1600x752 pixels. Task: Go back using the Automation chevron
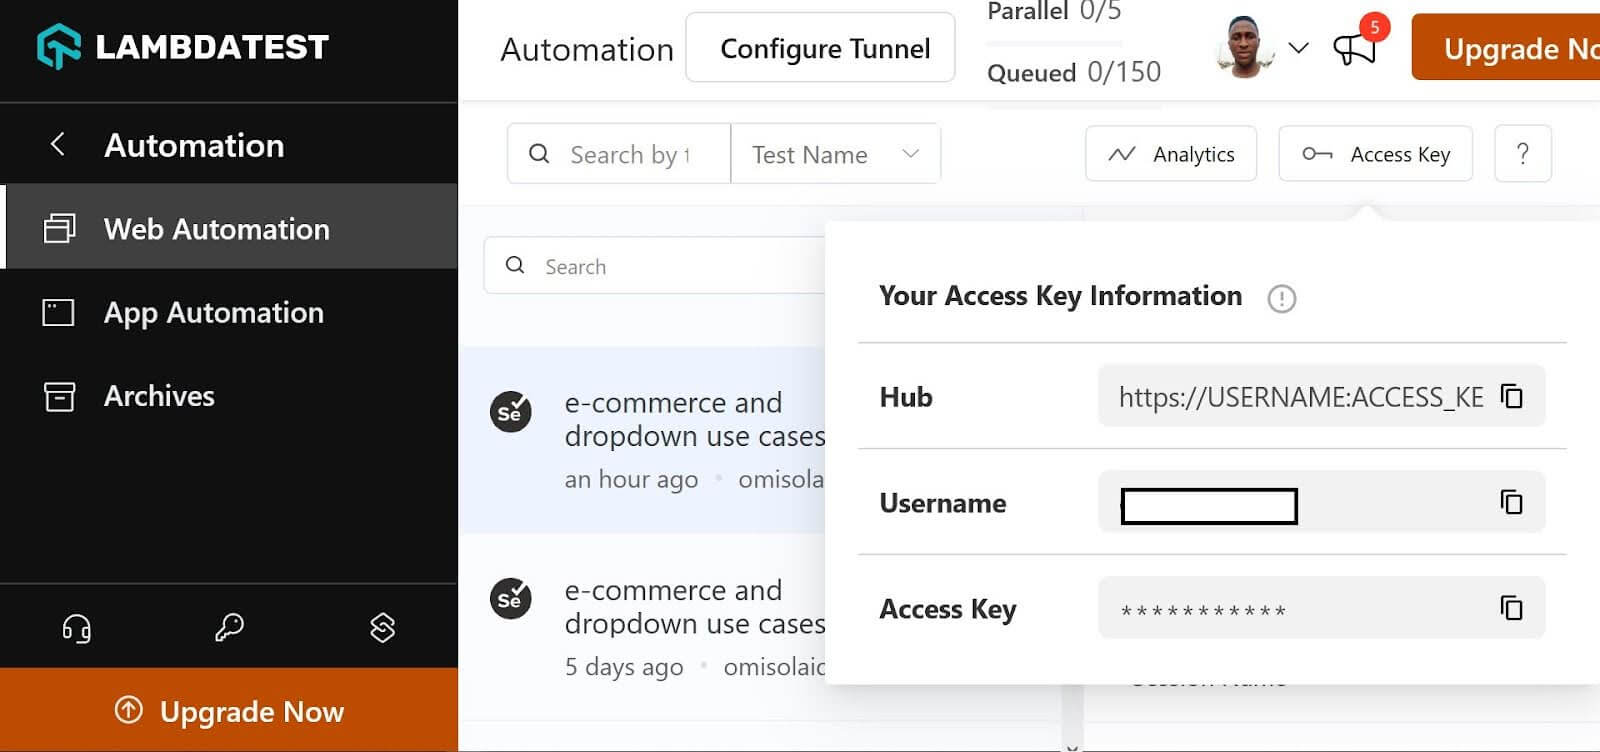(58, 144)
